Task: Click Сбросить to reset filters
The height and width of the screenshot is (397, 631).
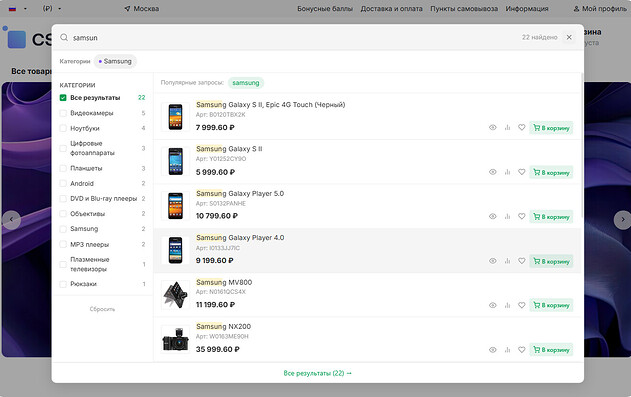Action: [102, 309]
